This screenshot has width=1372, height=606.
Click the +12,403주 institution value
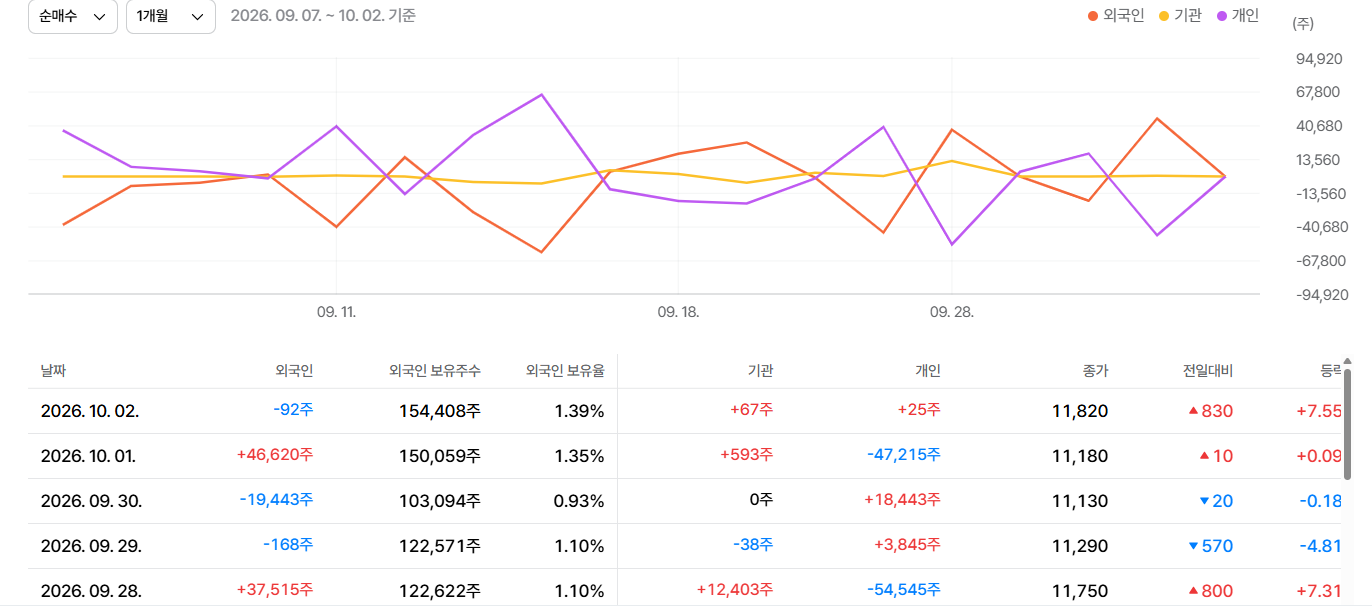pyautogui.click(x=737, y=590)
